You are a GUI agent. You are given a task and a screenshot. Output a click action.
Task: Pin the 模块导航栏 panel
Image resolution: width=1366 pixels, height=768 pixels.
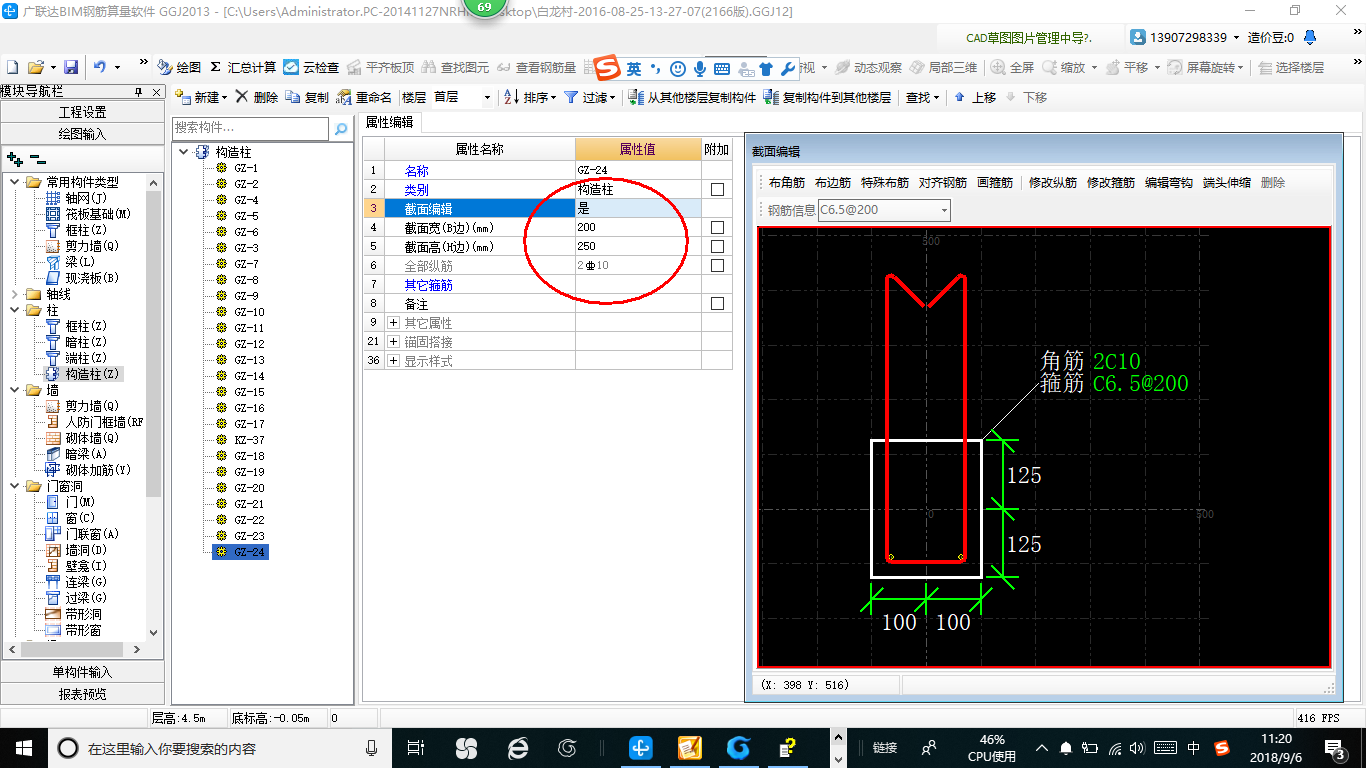coord(139,91)
